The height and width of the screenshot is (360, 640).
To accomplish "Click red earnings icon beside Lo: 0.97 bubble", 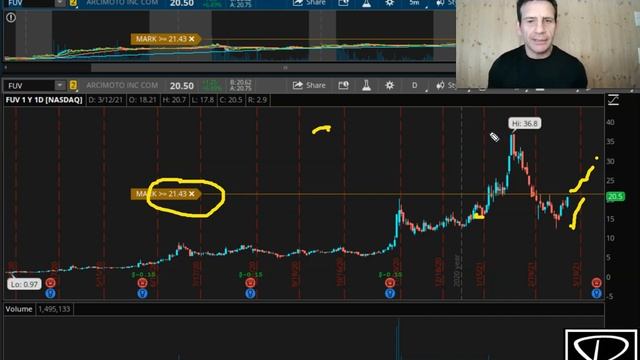I will pyautogui.click(x=51, y=282).
